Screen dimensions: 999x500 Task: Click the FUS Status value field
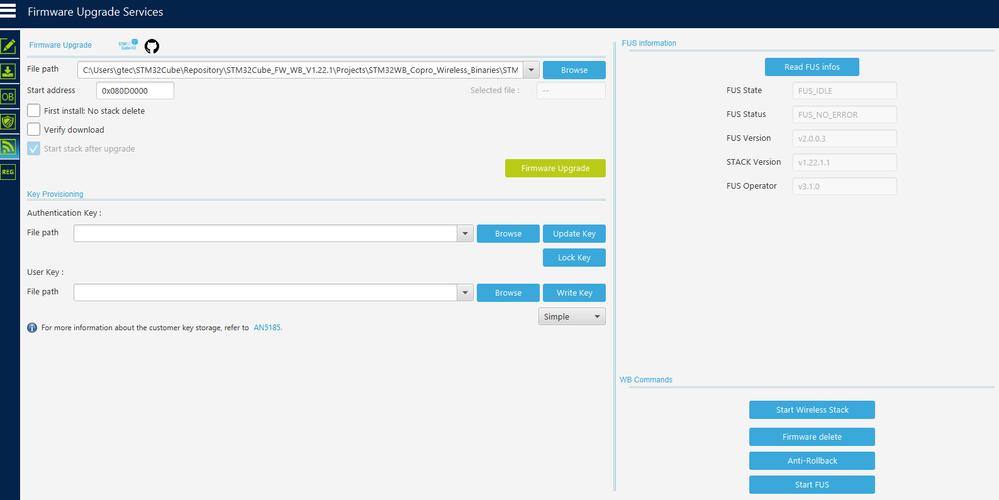click(x=845, y=115)
